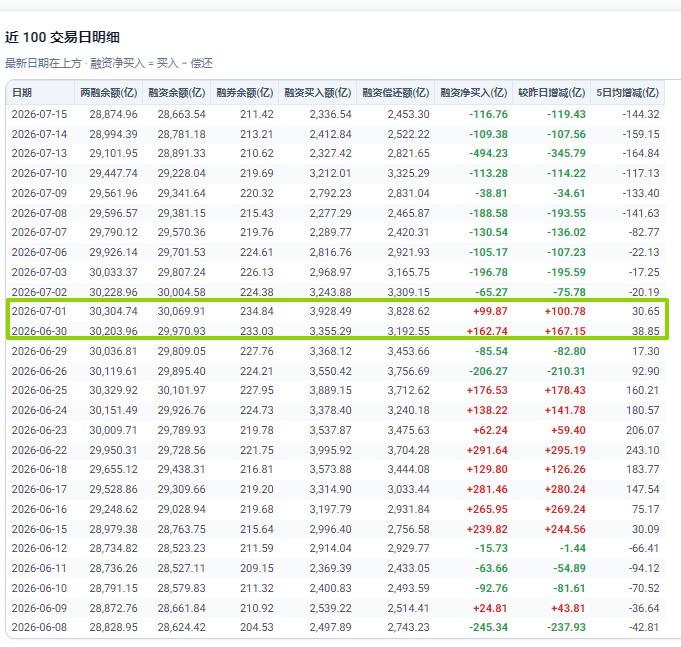Click the 融资买入额(亿) column header
Image resolution: width=681 pixels, height=647 pixels.
(318, 92)
